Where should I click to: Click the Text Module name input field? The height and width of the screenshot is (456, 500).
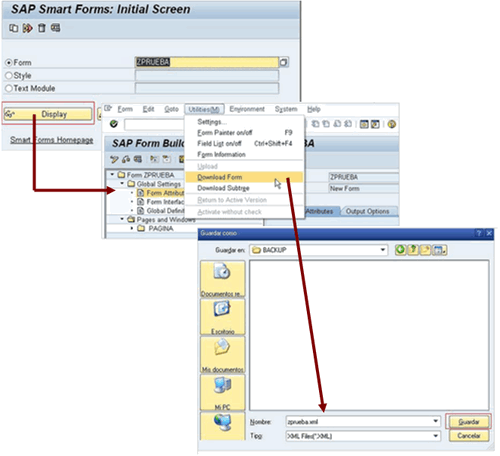click(206, 88)
